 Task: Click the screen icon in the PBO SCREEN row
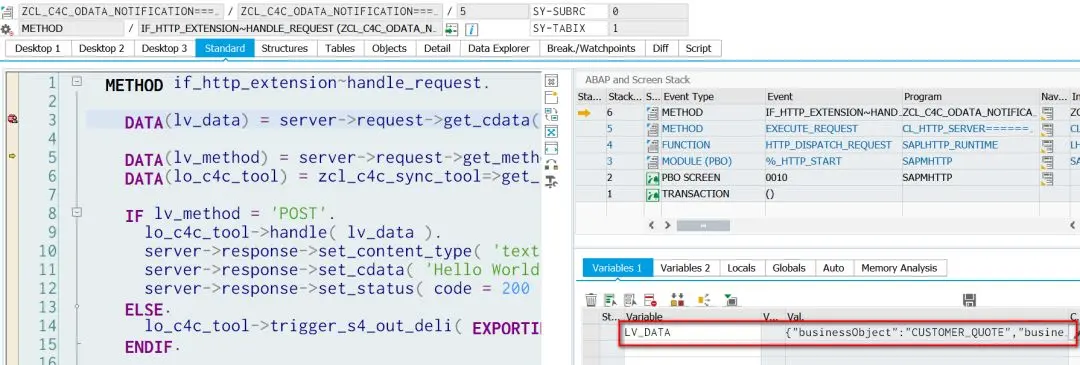tap(652, 178)
